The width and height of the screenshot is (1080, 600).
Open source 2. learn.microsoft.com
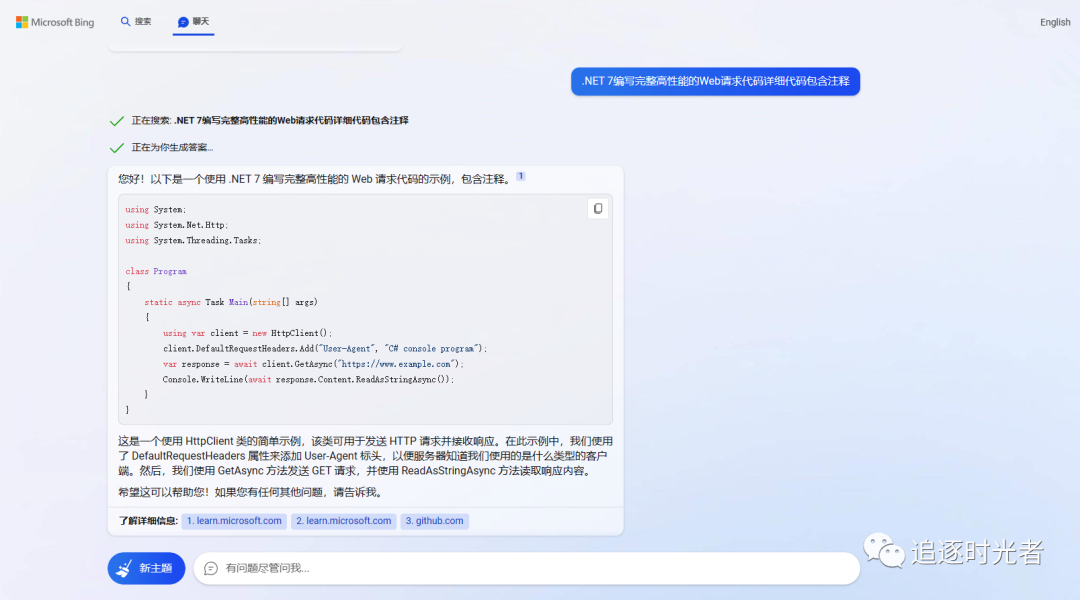344,521
